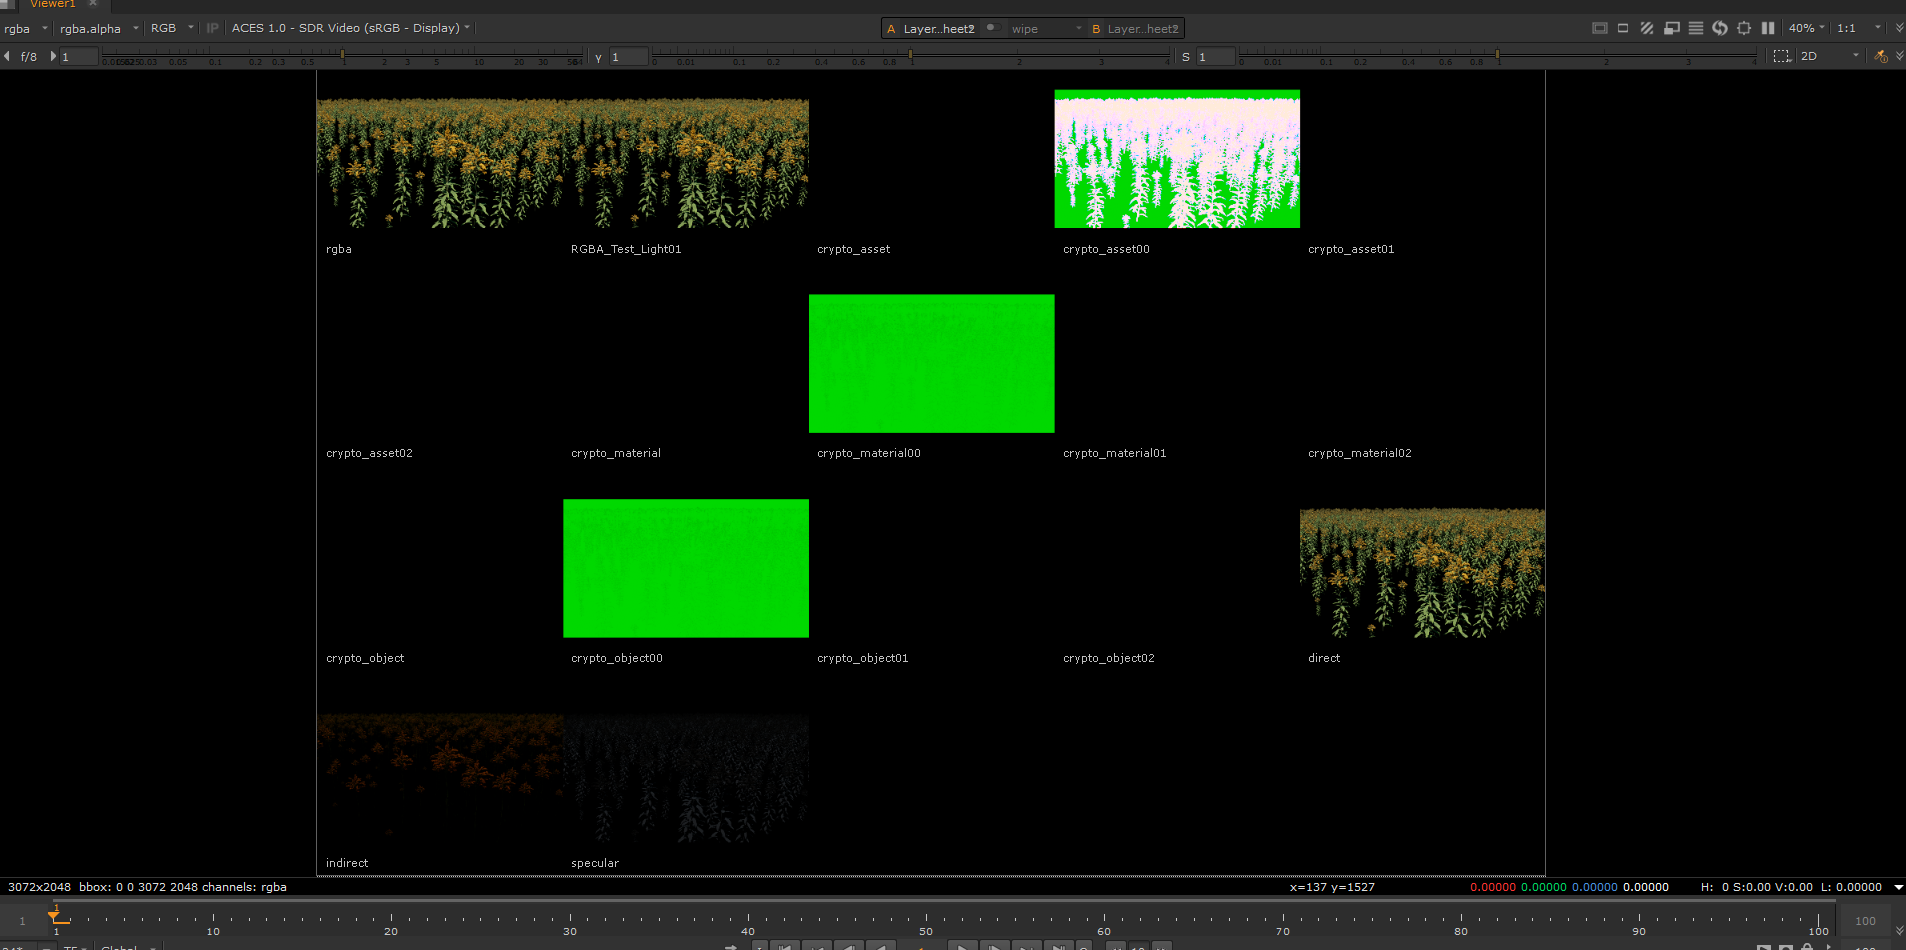Viewport: 1906px width, 950px height.
Task: Open the wipe compositing mode menu
Action: [1046, 28]
